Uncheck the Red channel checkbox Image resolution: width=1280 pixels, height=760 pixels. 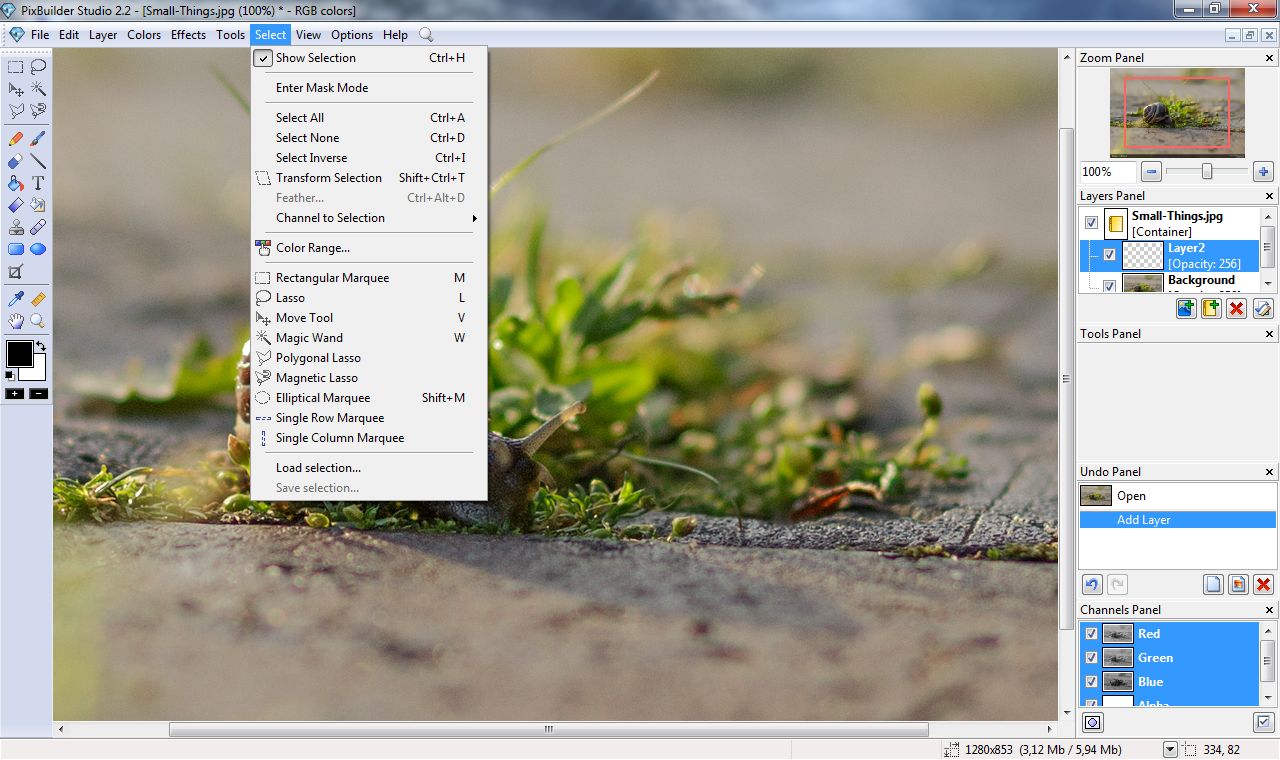coord(1092,633)
